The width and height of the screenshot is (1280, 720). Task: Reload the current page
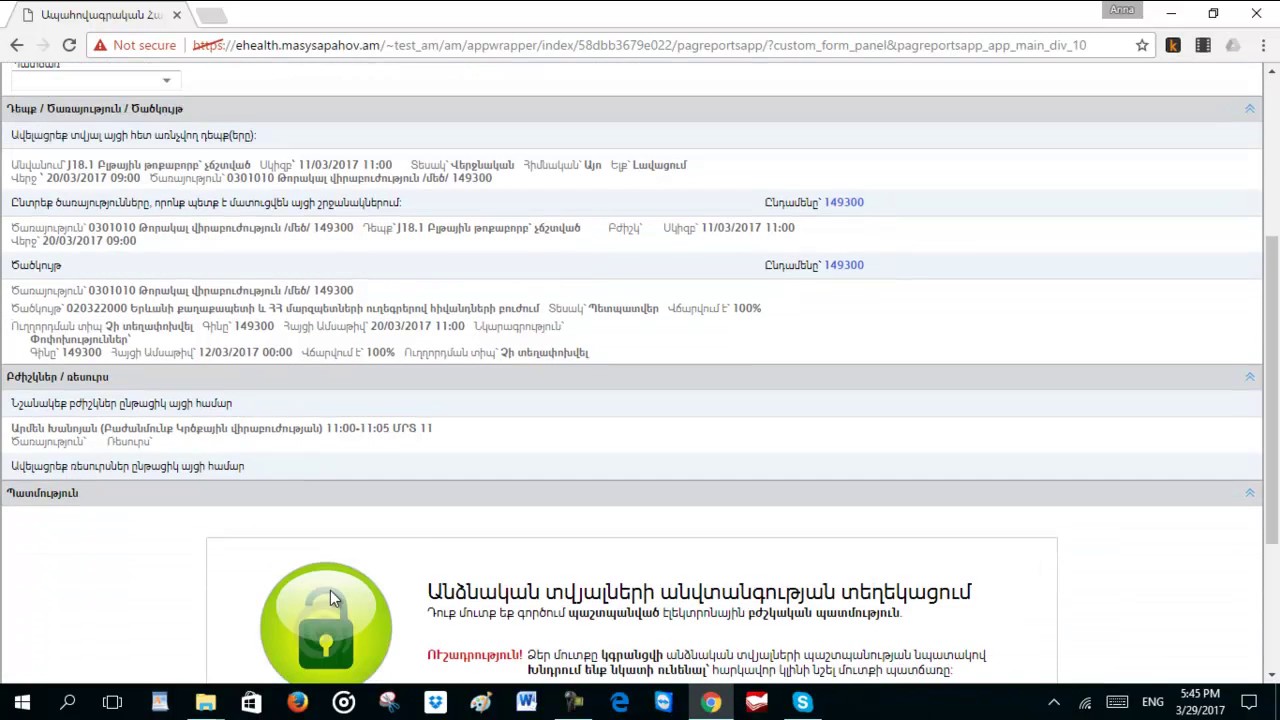tap(69, 45)
